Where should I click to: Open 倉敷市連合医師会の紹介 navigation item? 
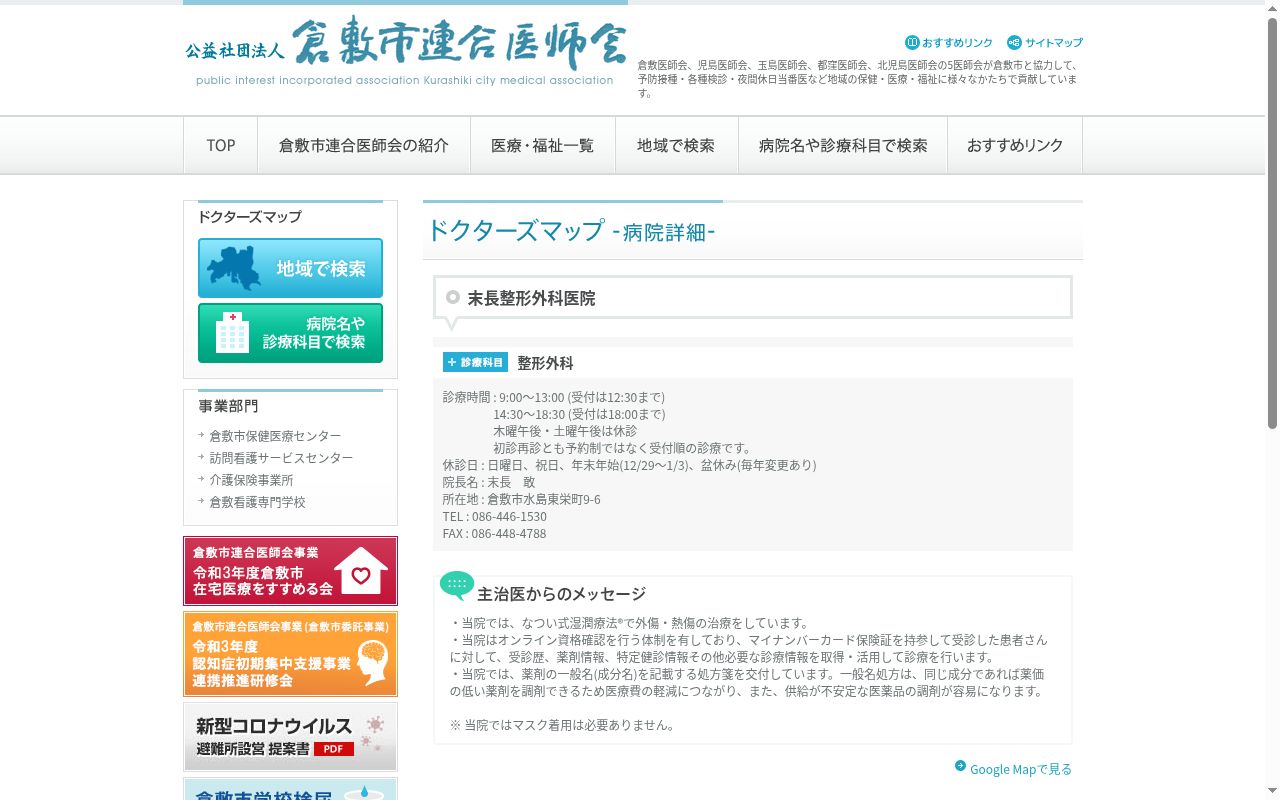coord(364,145)
